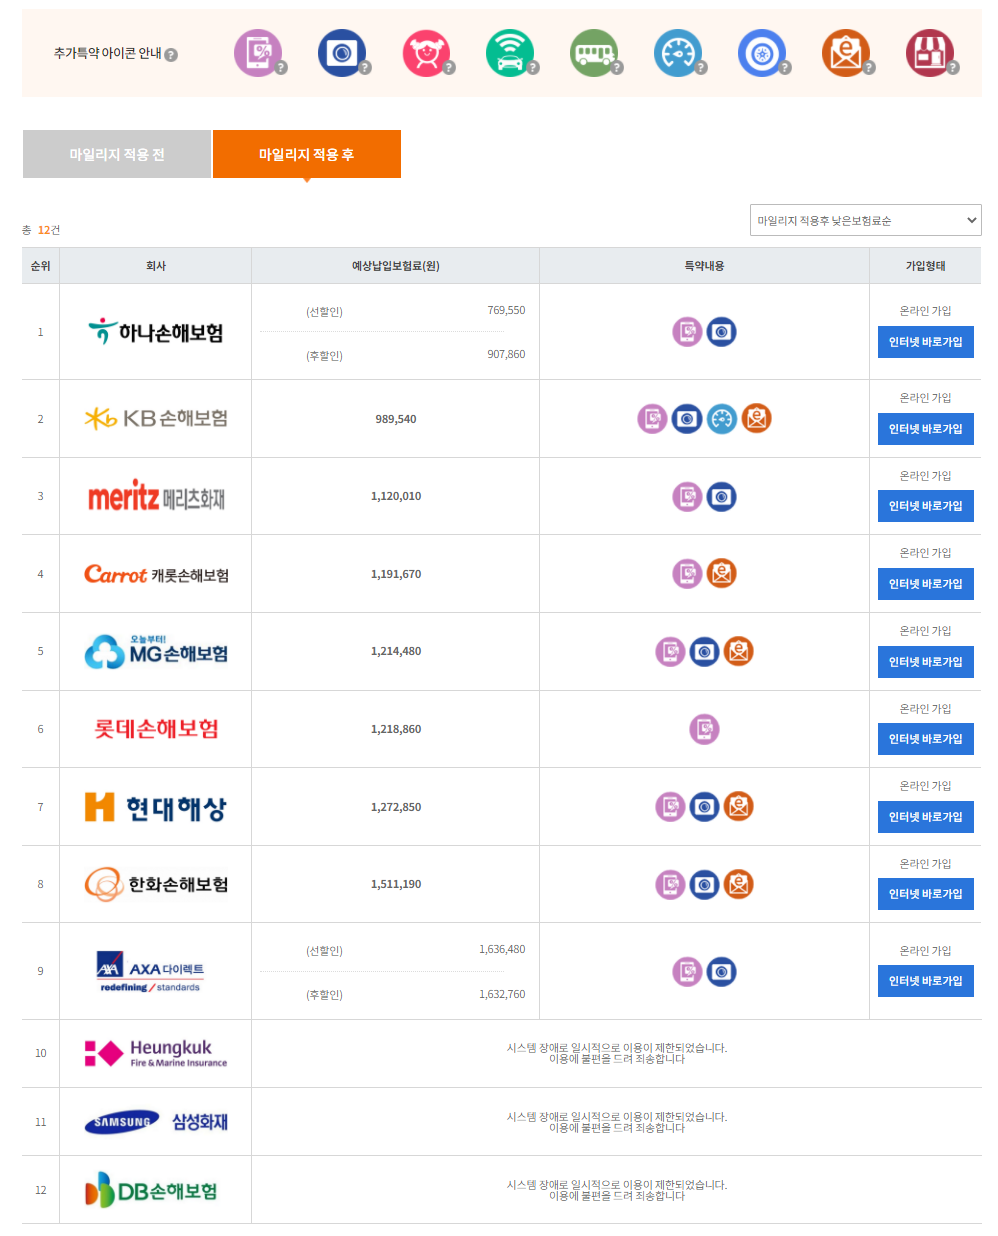Click 인터넷 바로가입 for 캐롯손해보험

pos(925,584)
